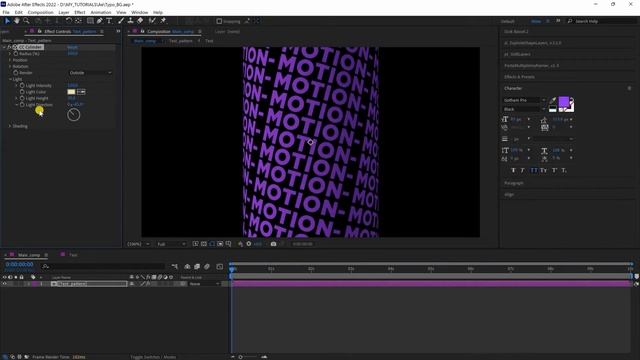Select the Pan Behind anchor point tool

[x=78, y=21]
